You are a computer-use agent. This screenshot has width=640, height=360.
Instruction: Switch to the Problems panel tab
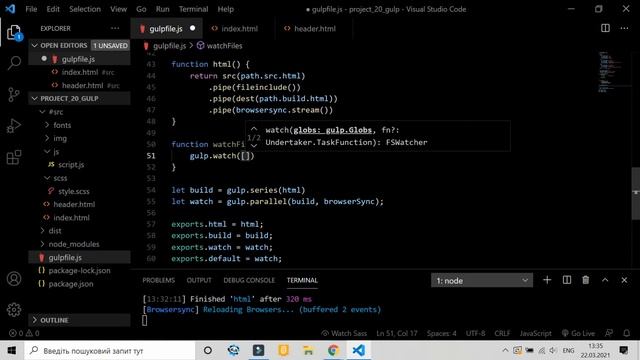click(158, 280)
